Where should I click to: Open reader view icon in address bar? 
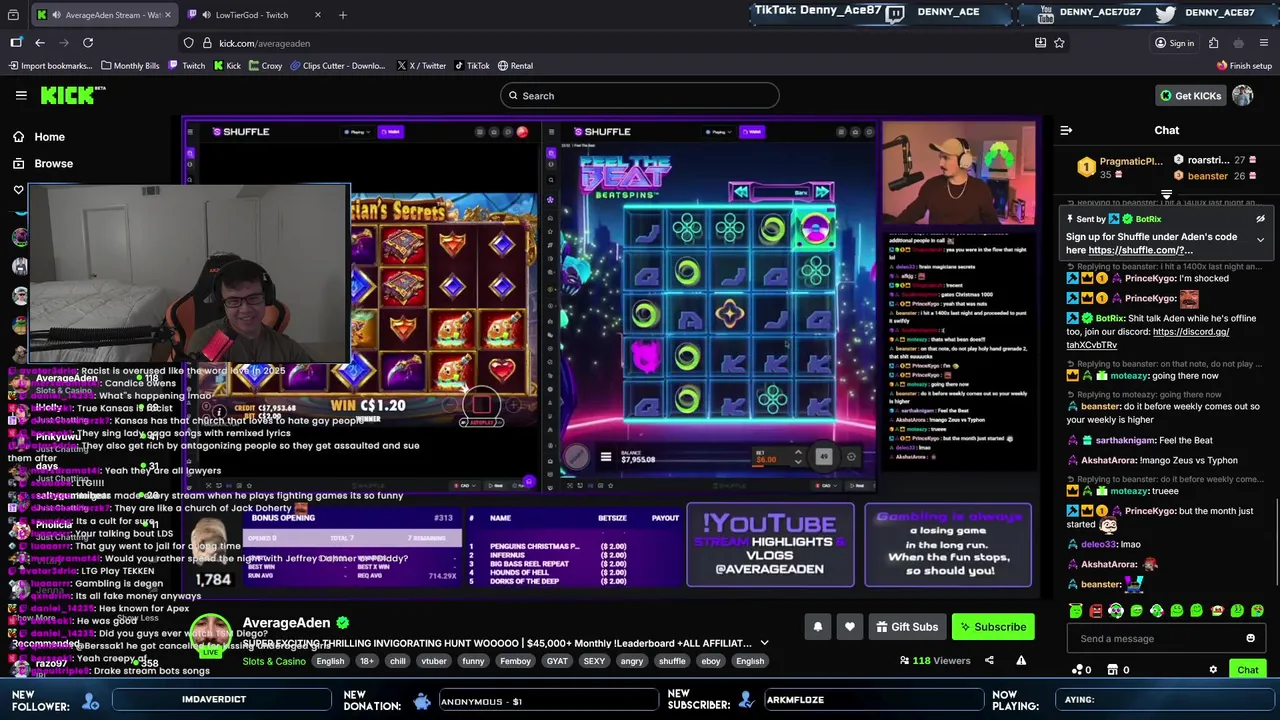(x=1040, y=43)
